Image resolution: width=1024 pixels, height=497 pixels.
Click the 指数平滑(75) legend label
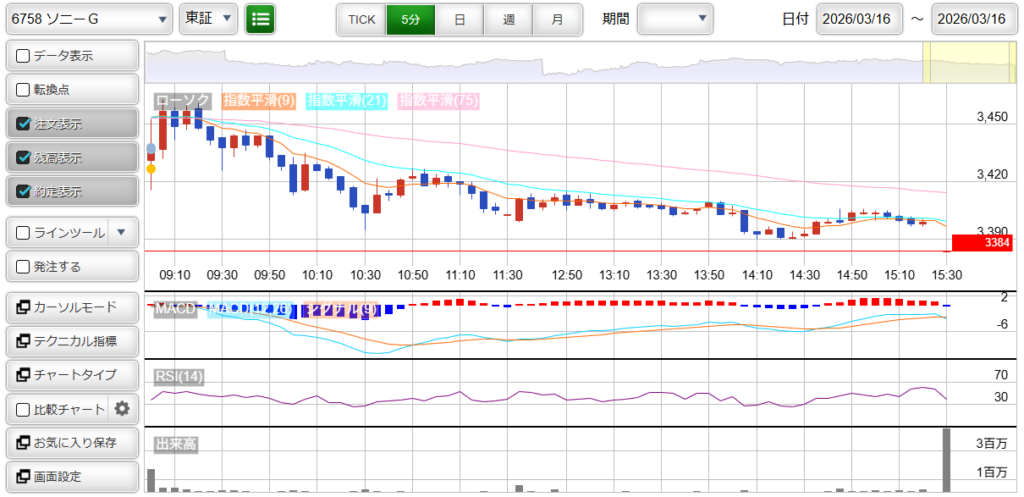pyautogui.click(x=438, y=100)
